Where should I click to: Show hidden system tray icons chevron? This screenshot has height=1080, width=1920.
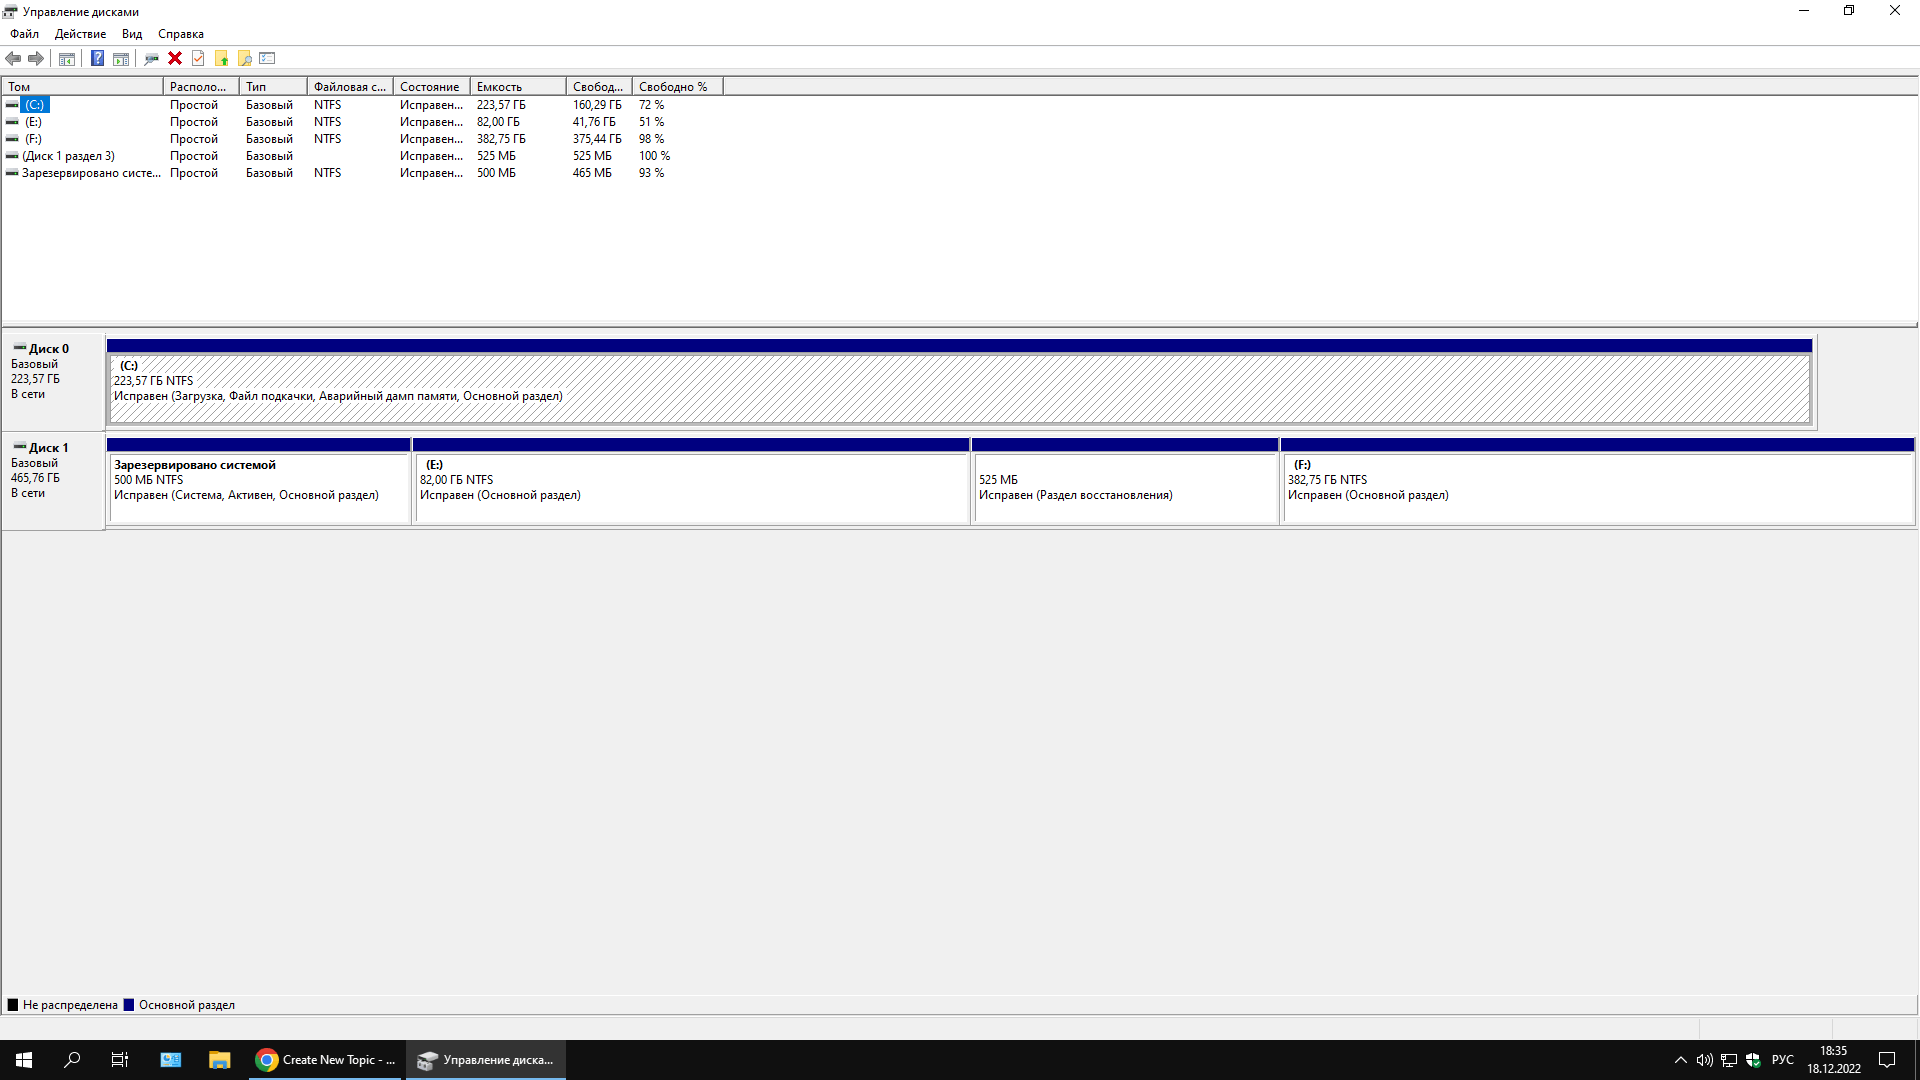[x=1680, y=1060]
